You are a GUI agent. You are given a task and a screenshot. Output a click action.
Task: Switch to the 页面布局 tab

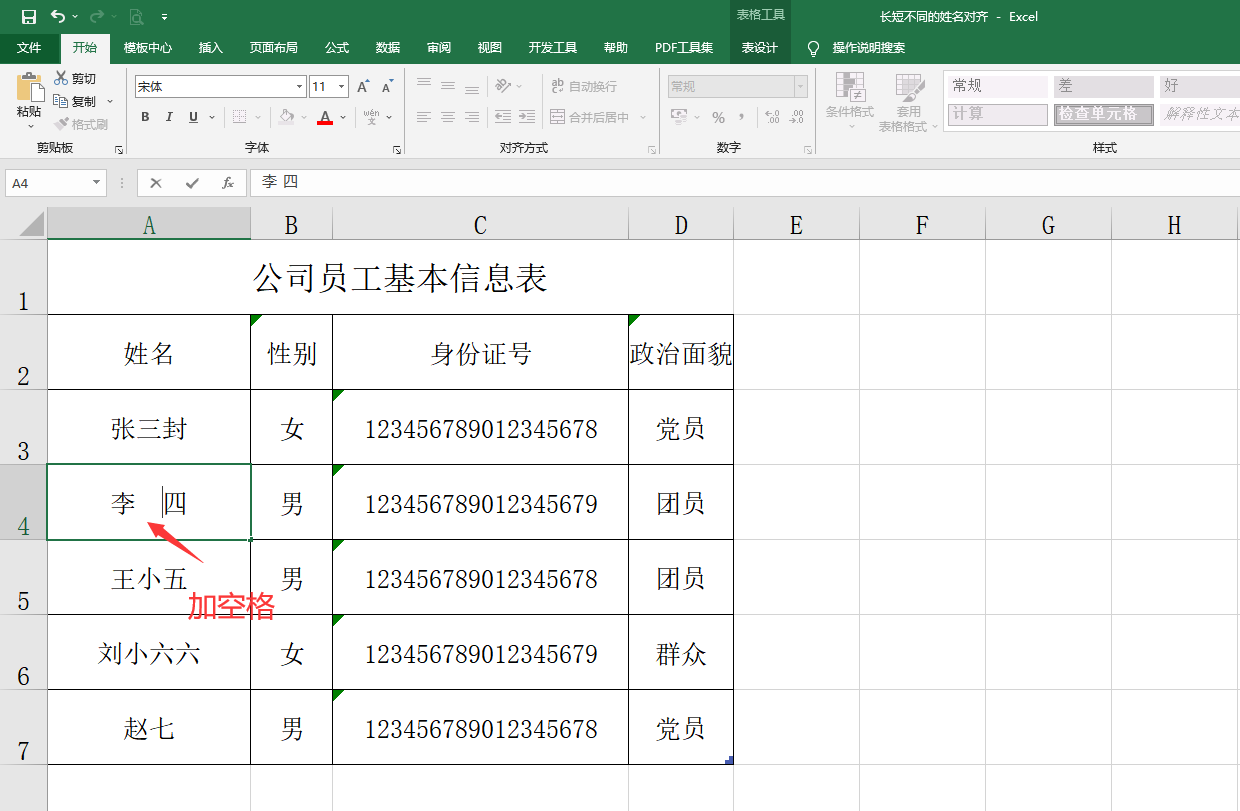click(x=274, y=48)
